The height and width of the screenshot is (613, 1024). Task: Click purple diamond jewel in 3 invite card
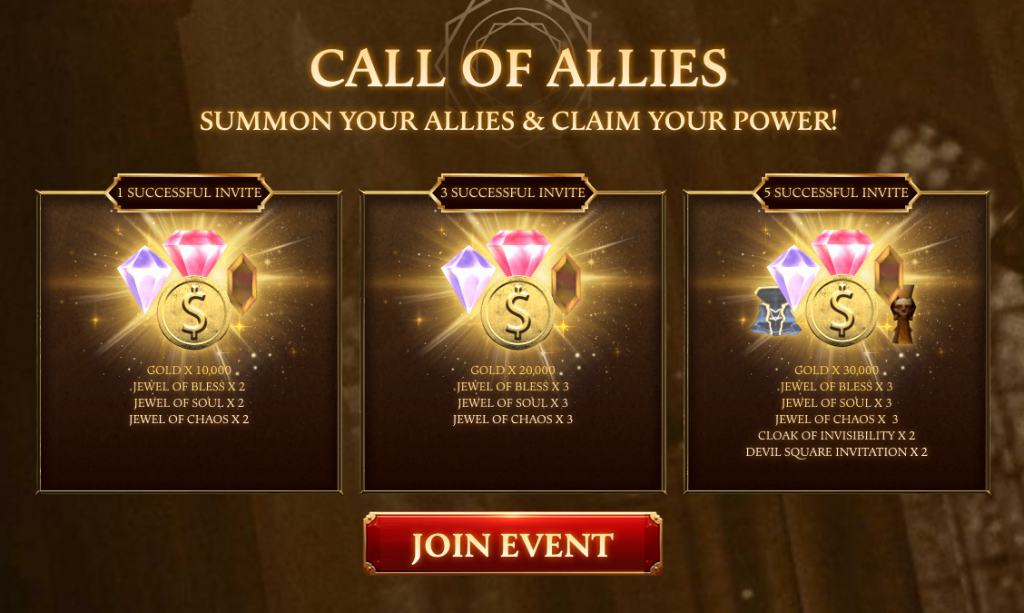pos(468,277)
